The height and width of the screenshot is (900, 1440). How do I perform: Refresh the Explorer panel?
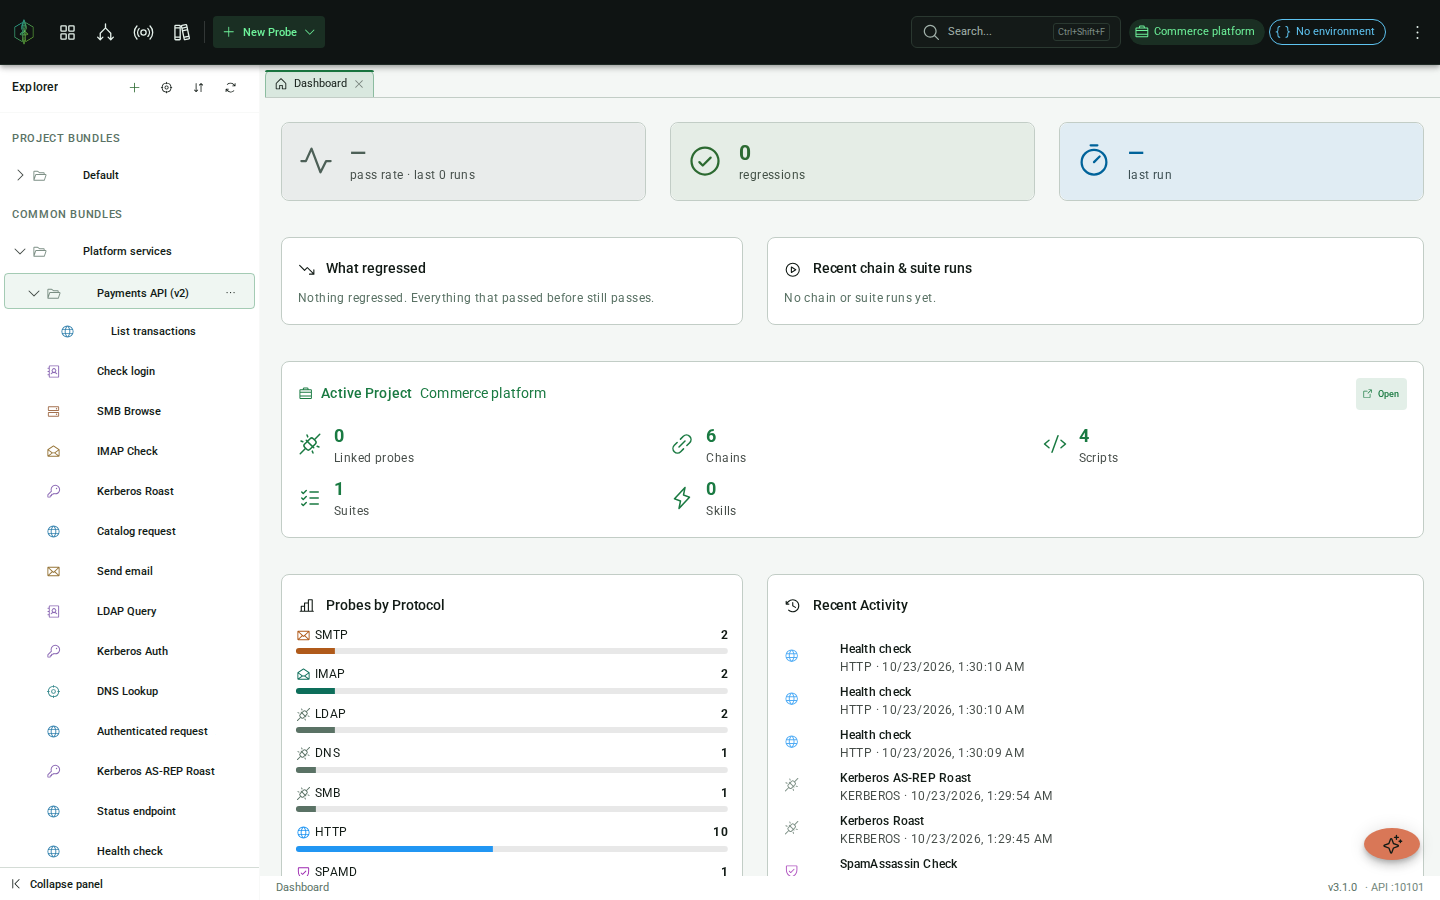(230, 87)
